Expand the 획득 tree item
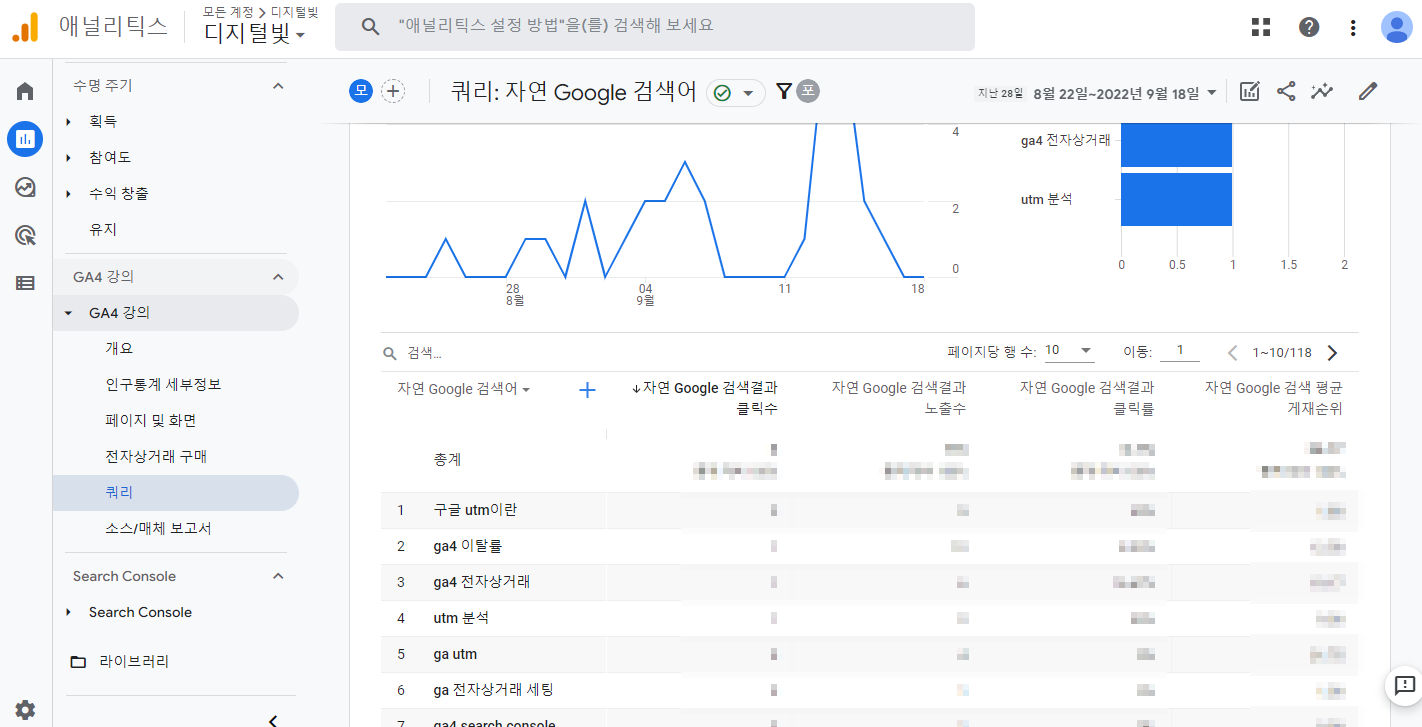1422x727 pixels. 68,122
